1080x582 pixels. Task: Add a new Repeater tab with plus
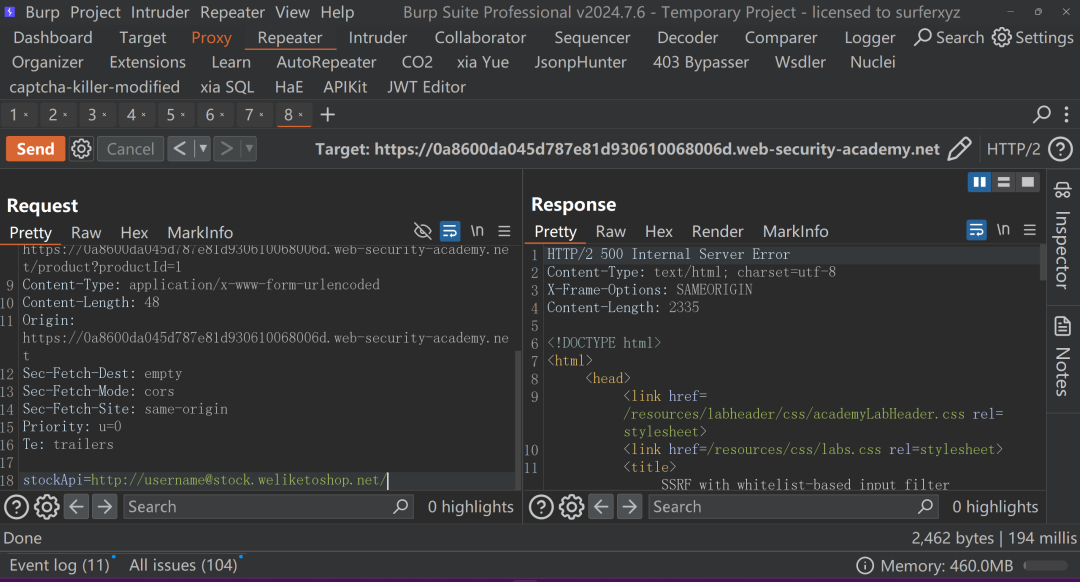pyautogui.click(x=328, y=115)
